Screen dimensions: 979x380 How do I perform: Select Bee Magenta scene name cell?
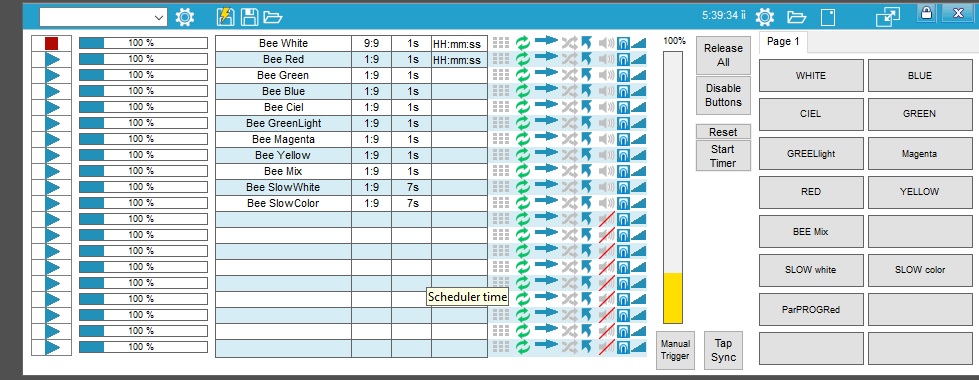[283, 139]
